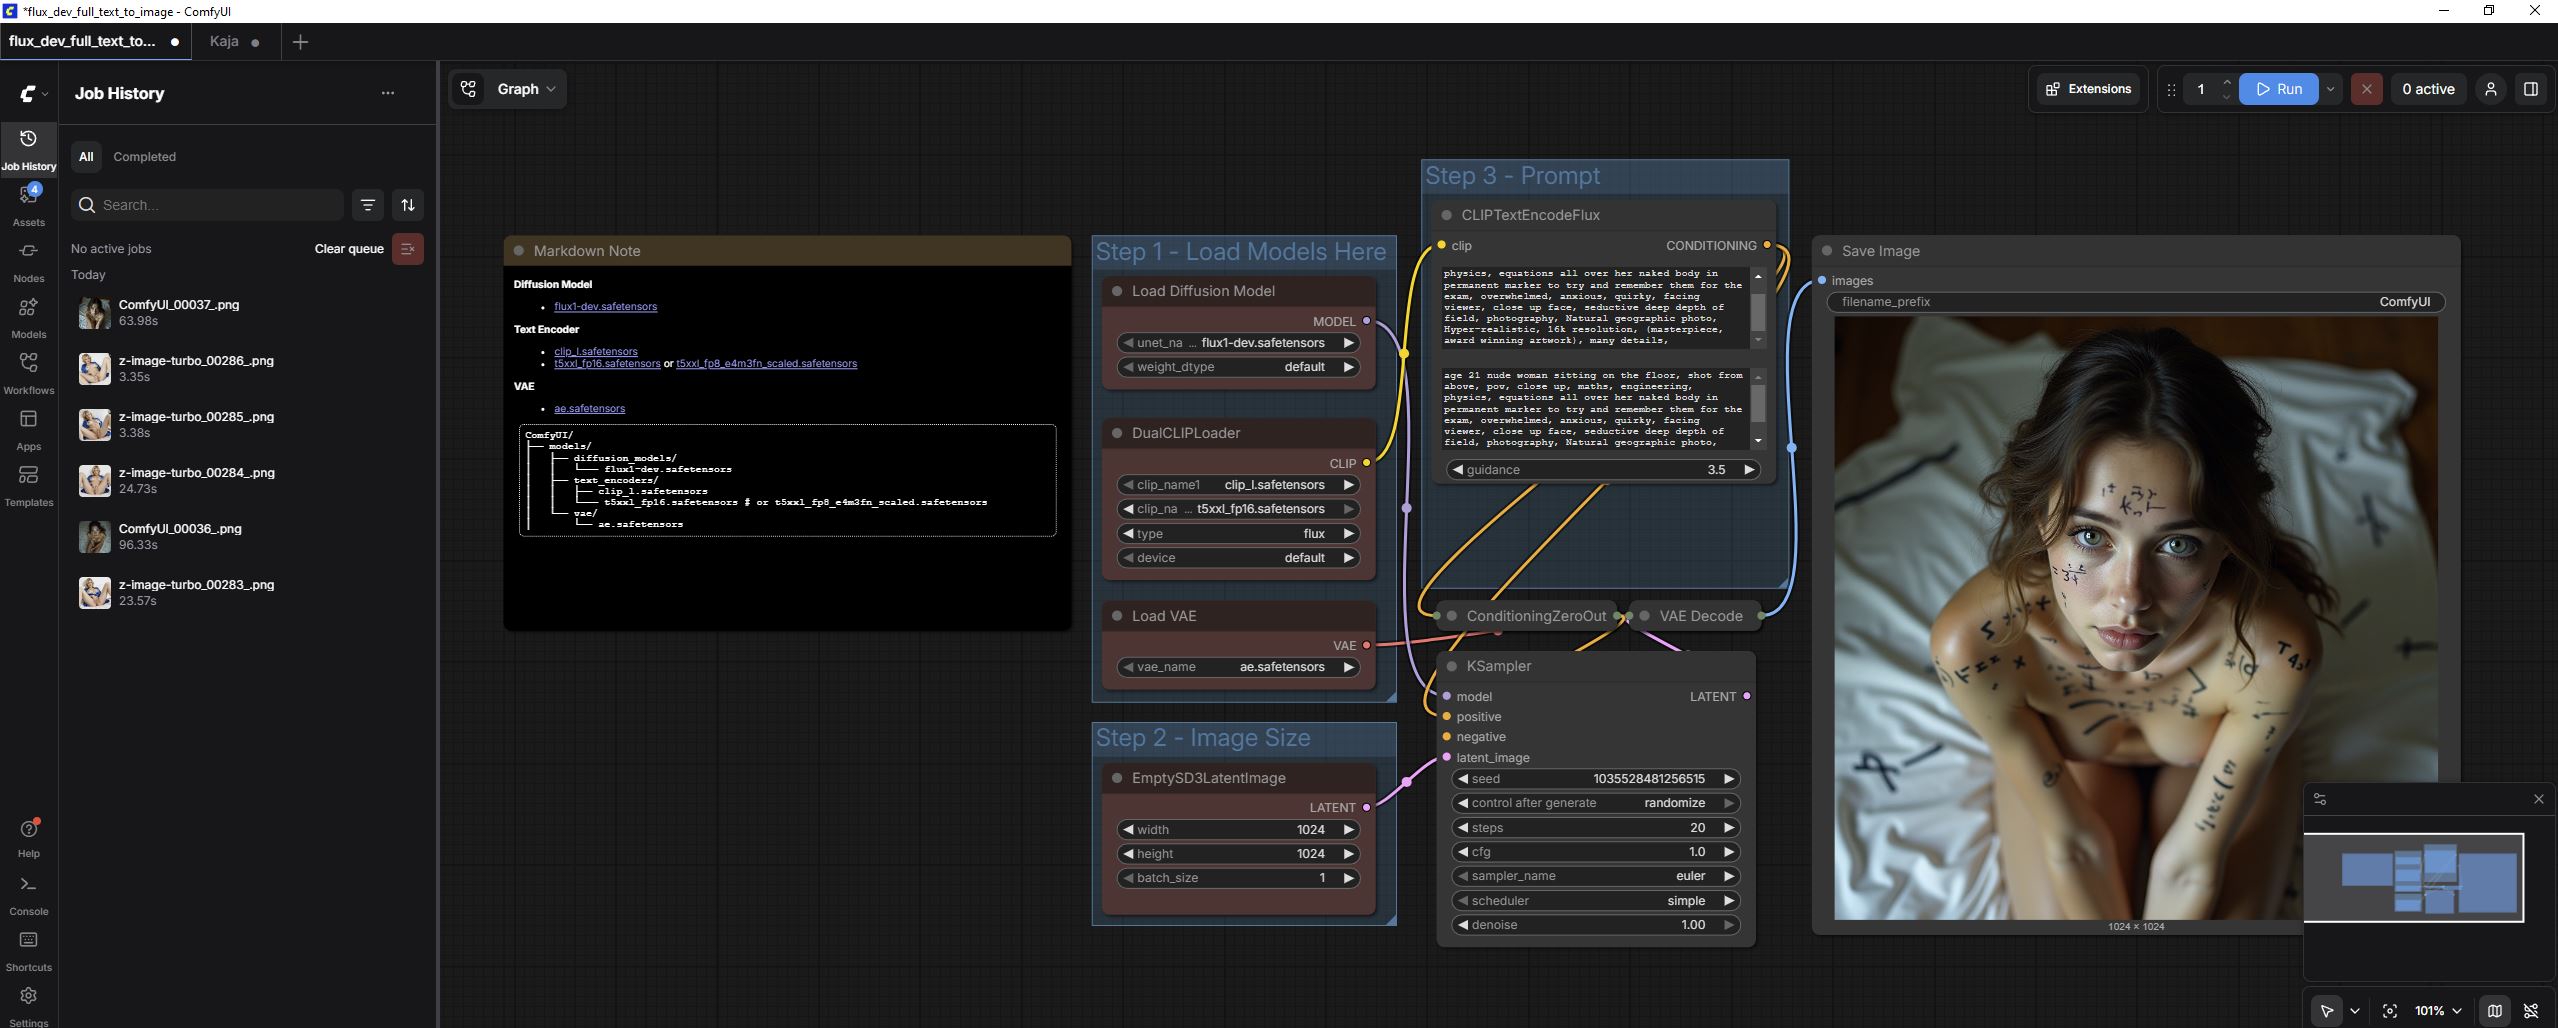Show the Console panel
This screenshot has width=2558, height=1028.
point(28,894)
